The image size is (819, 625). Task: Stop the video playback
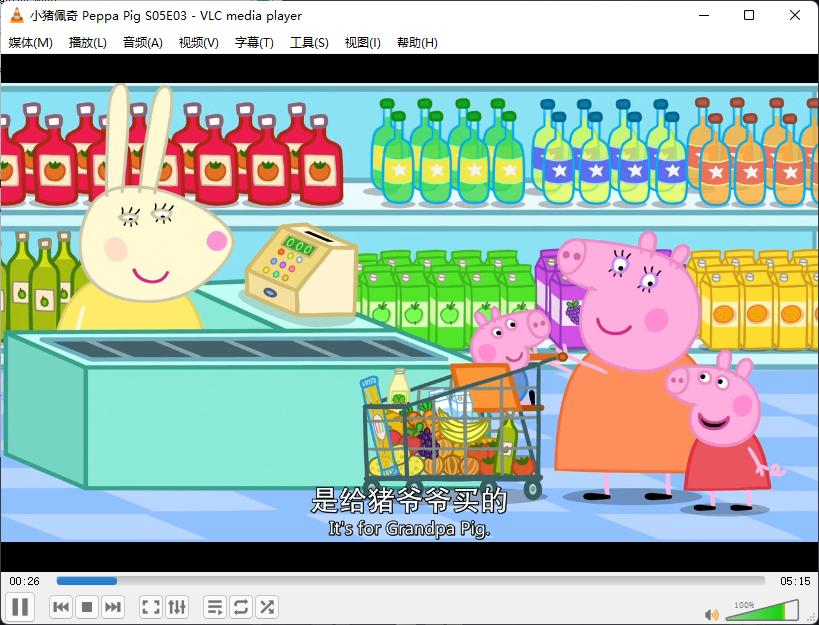tap(87, 607)
